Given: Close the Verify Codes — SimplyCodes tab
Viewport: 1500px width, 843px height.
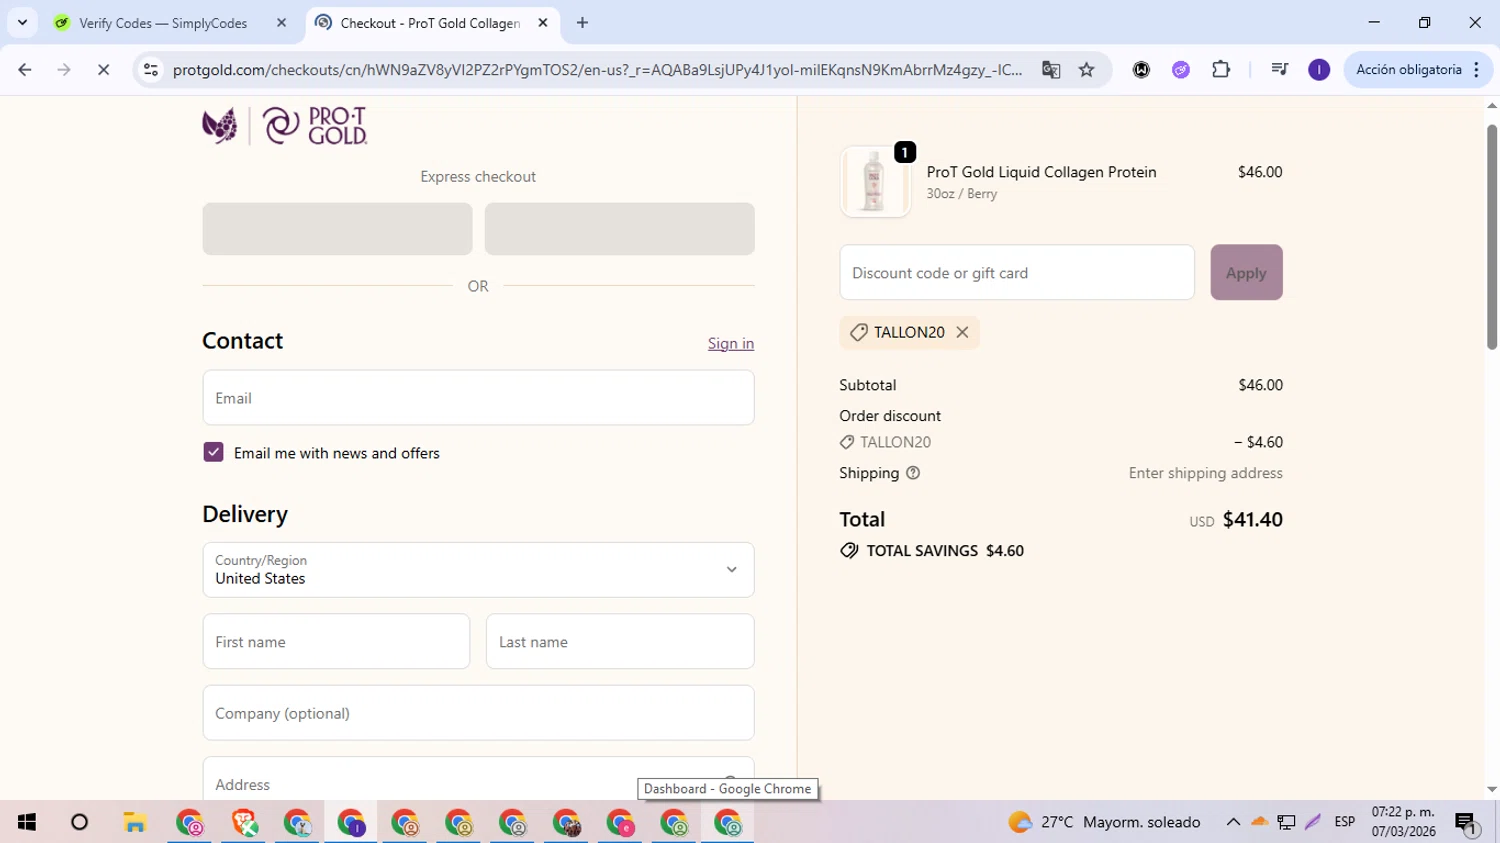Looking at the screenshot, I should point(281,23).
